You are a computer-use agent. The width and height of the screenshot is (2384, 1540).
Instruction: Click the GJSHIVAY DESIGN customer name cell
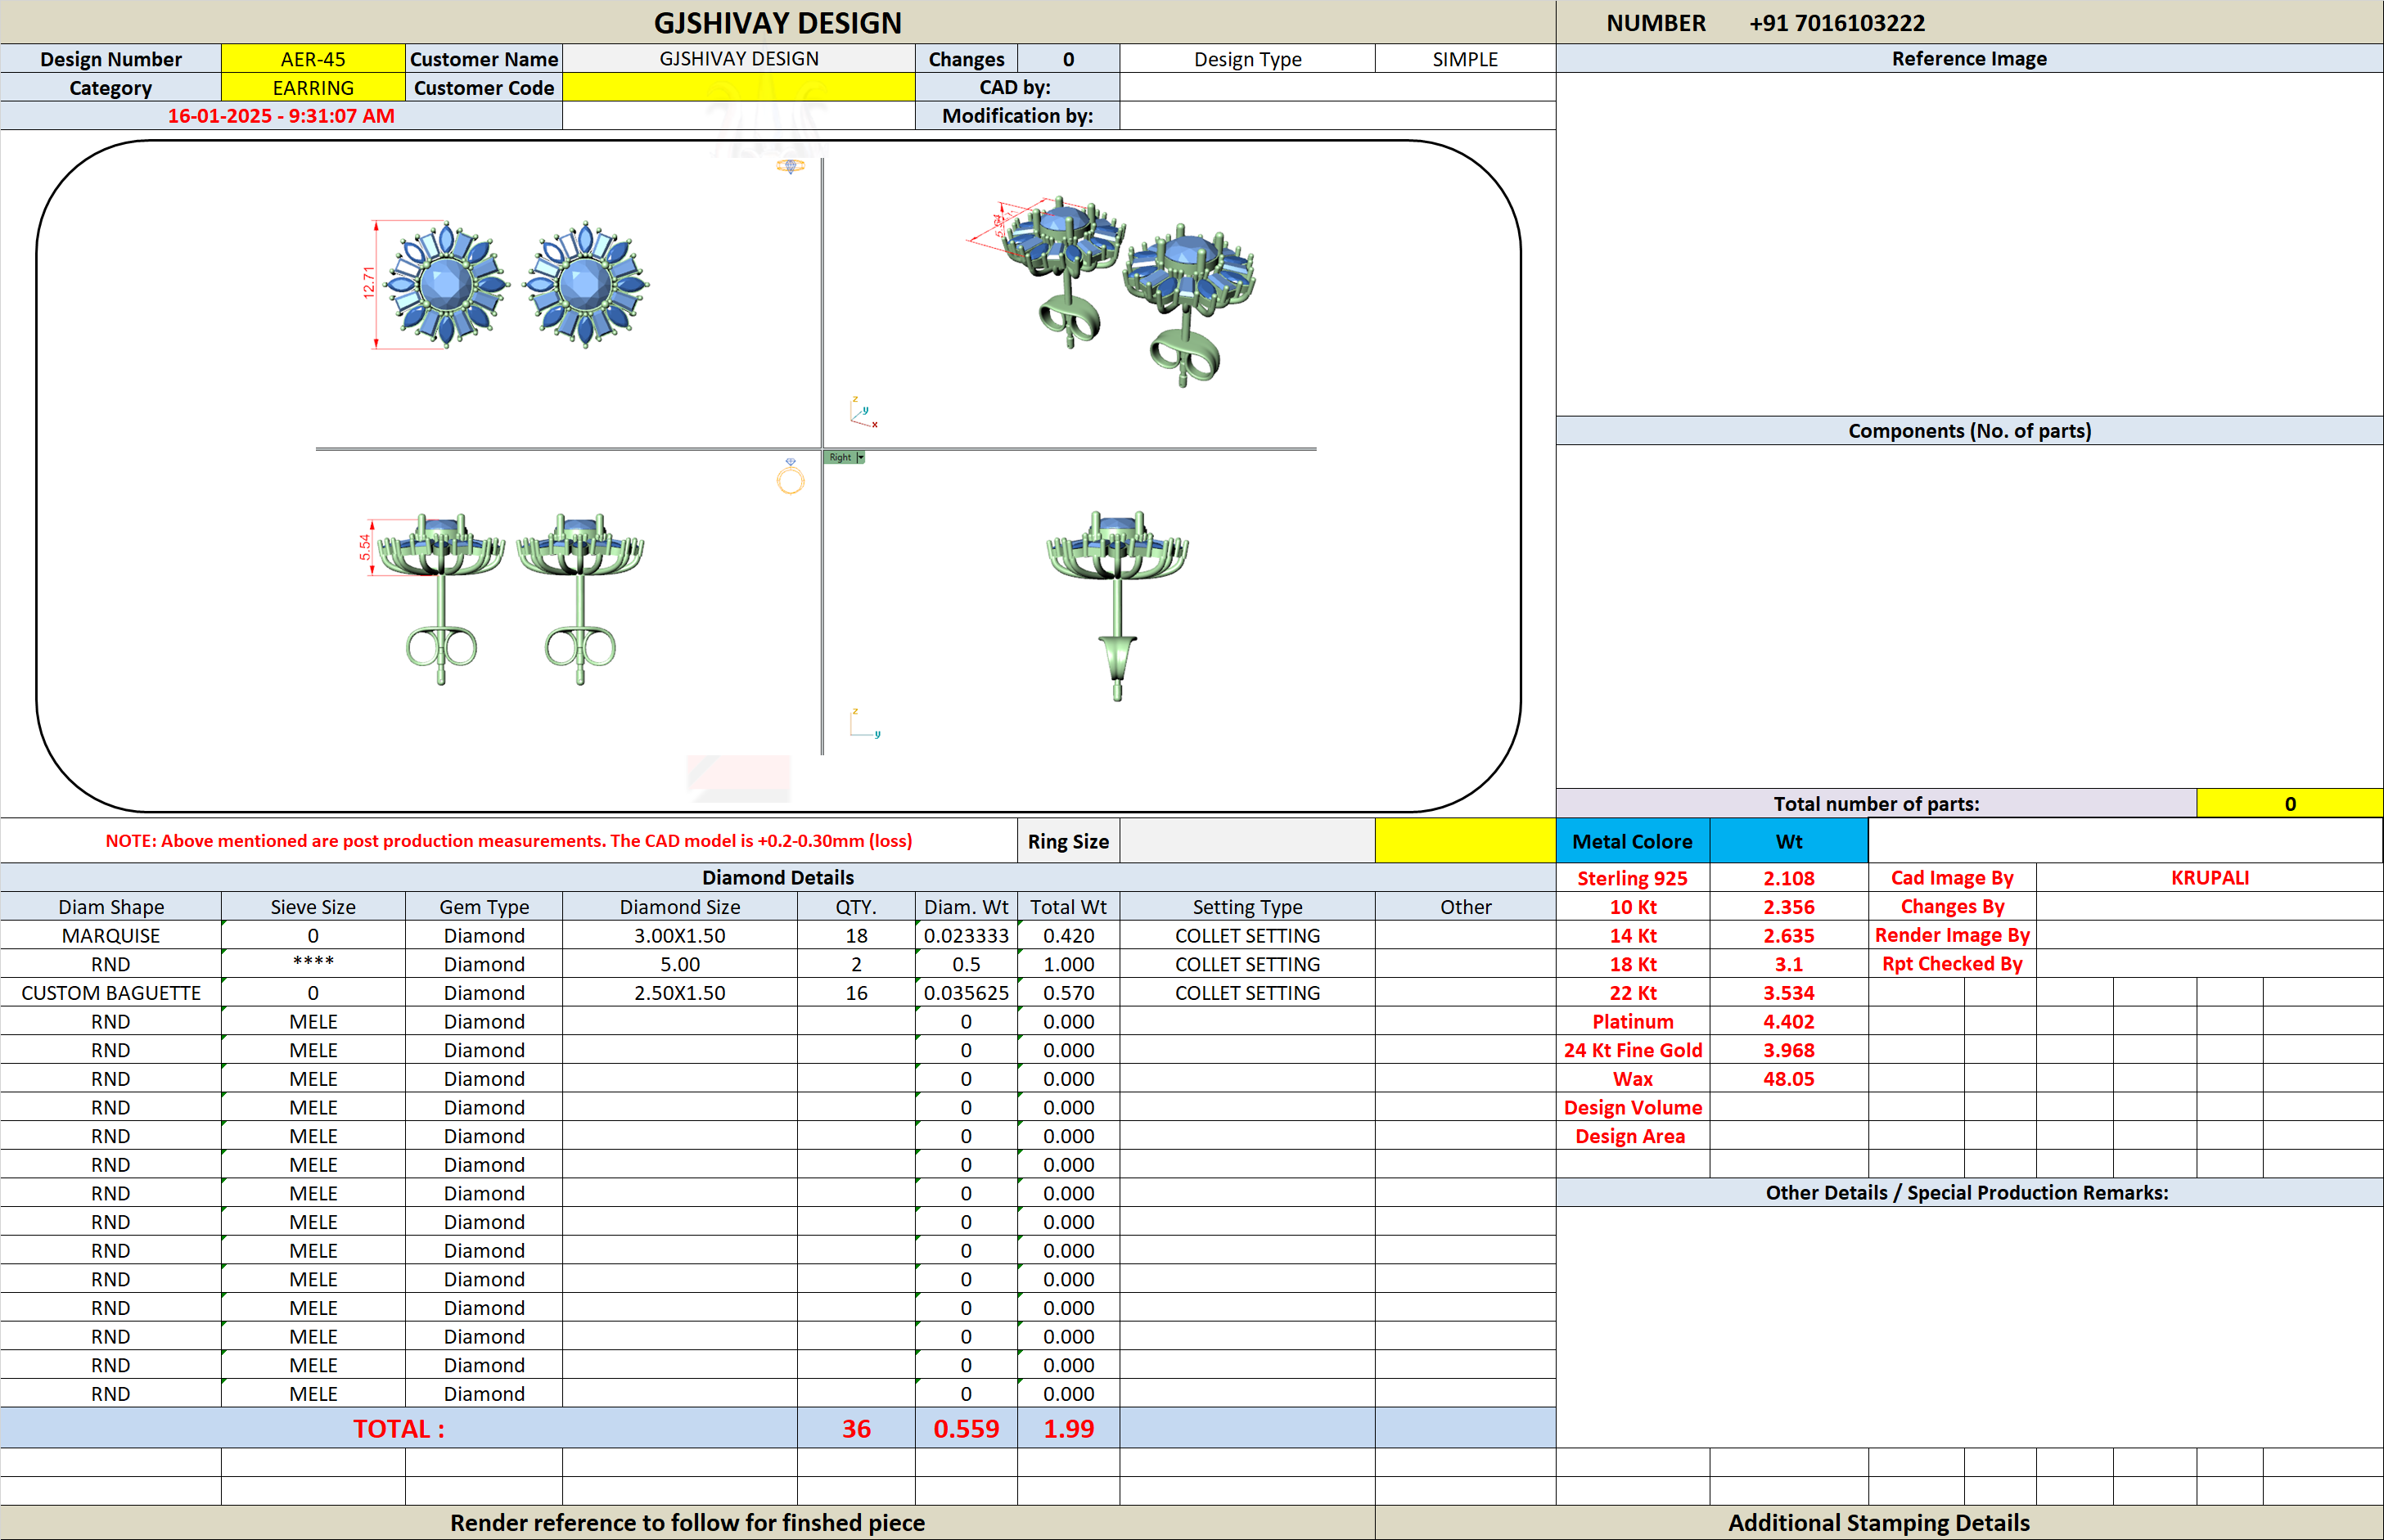pos(739,59)
